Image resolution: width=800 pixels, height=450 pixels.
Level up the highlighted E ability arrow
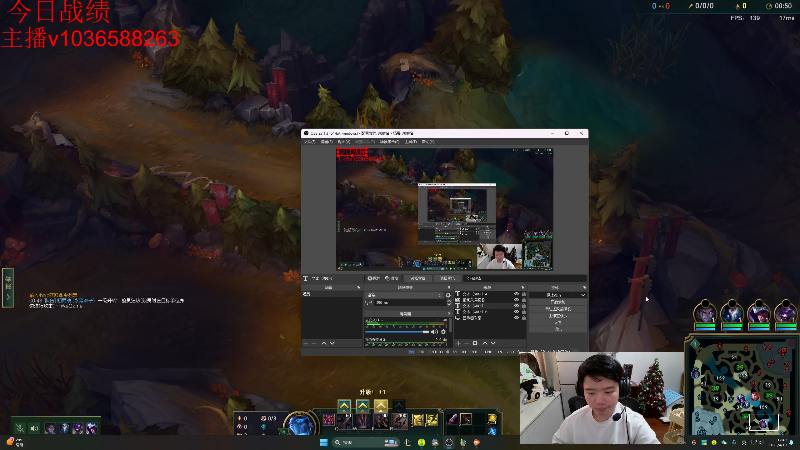pyautogui.click(x=381, y=406)
